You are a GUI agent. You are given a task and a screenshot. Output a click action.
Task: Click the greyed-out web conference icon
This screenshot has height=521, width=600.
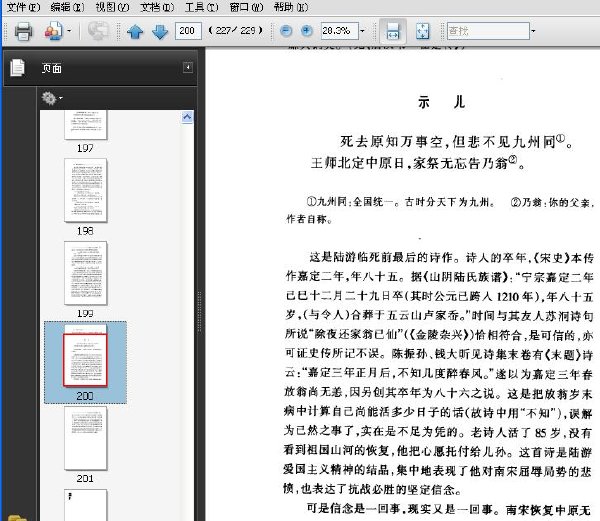coord(98,31)
